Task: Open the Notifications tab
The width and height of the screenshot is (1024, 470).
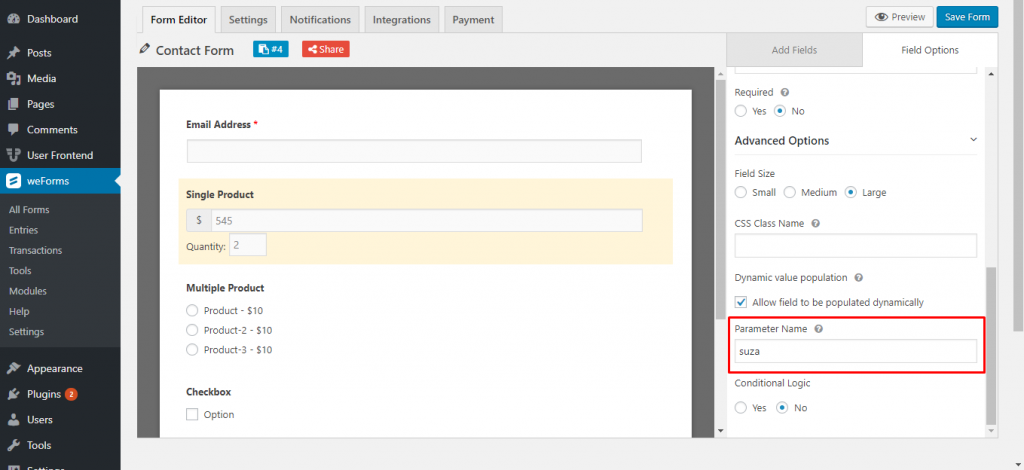Action: tap(320, 20)
